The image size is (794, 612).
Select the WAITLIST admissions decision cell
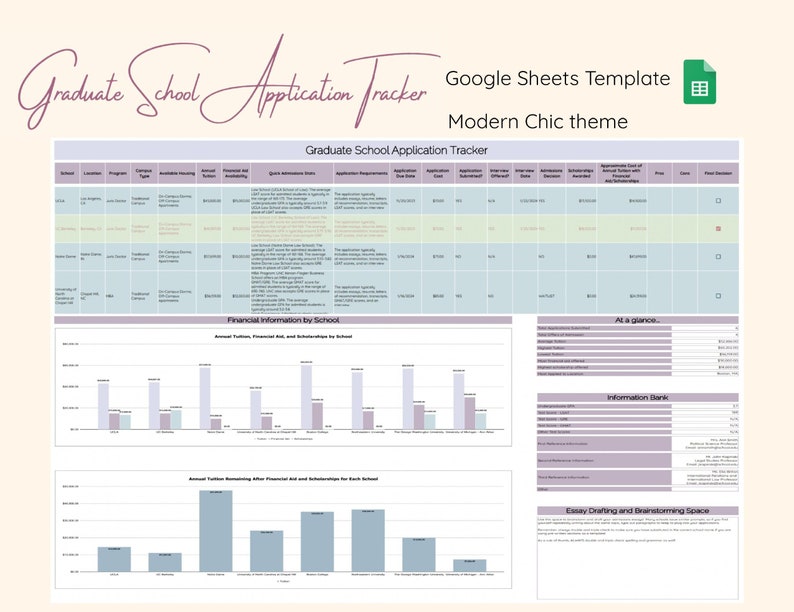[551, 296]
